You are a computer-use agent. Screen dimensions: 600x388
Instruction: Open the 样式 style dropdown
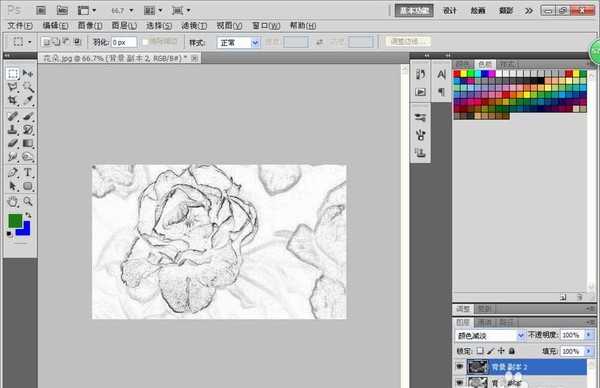click(x=238, y=42)
